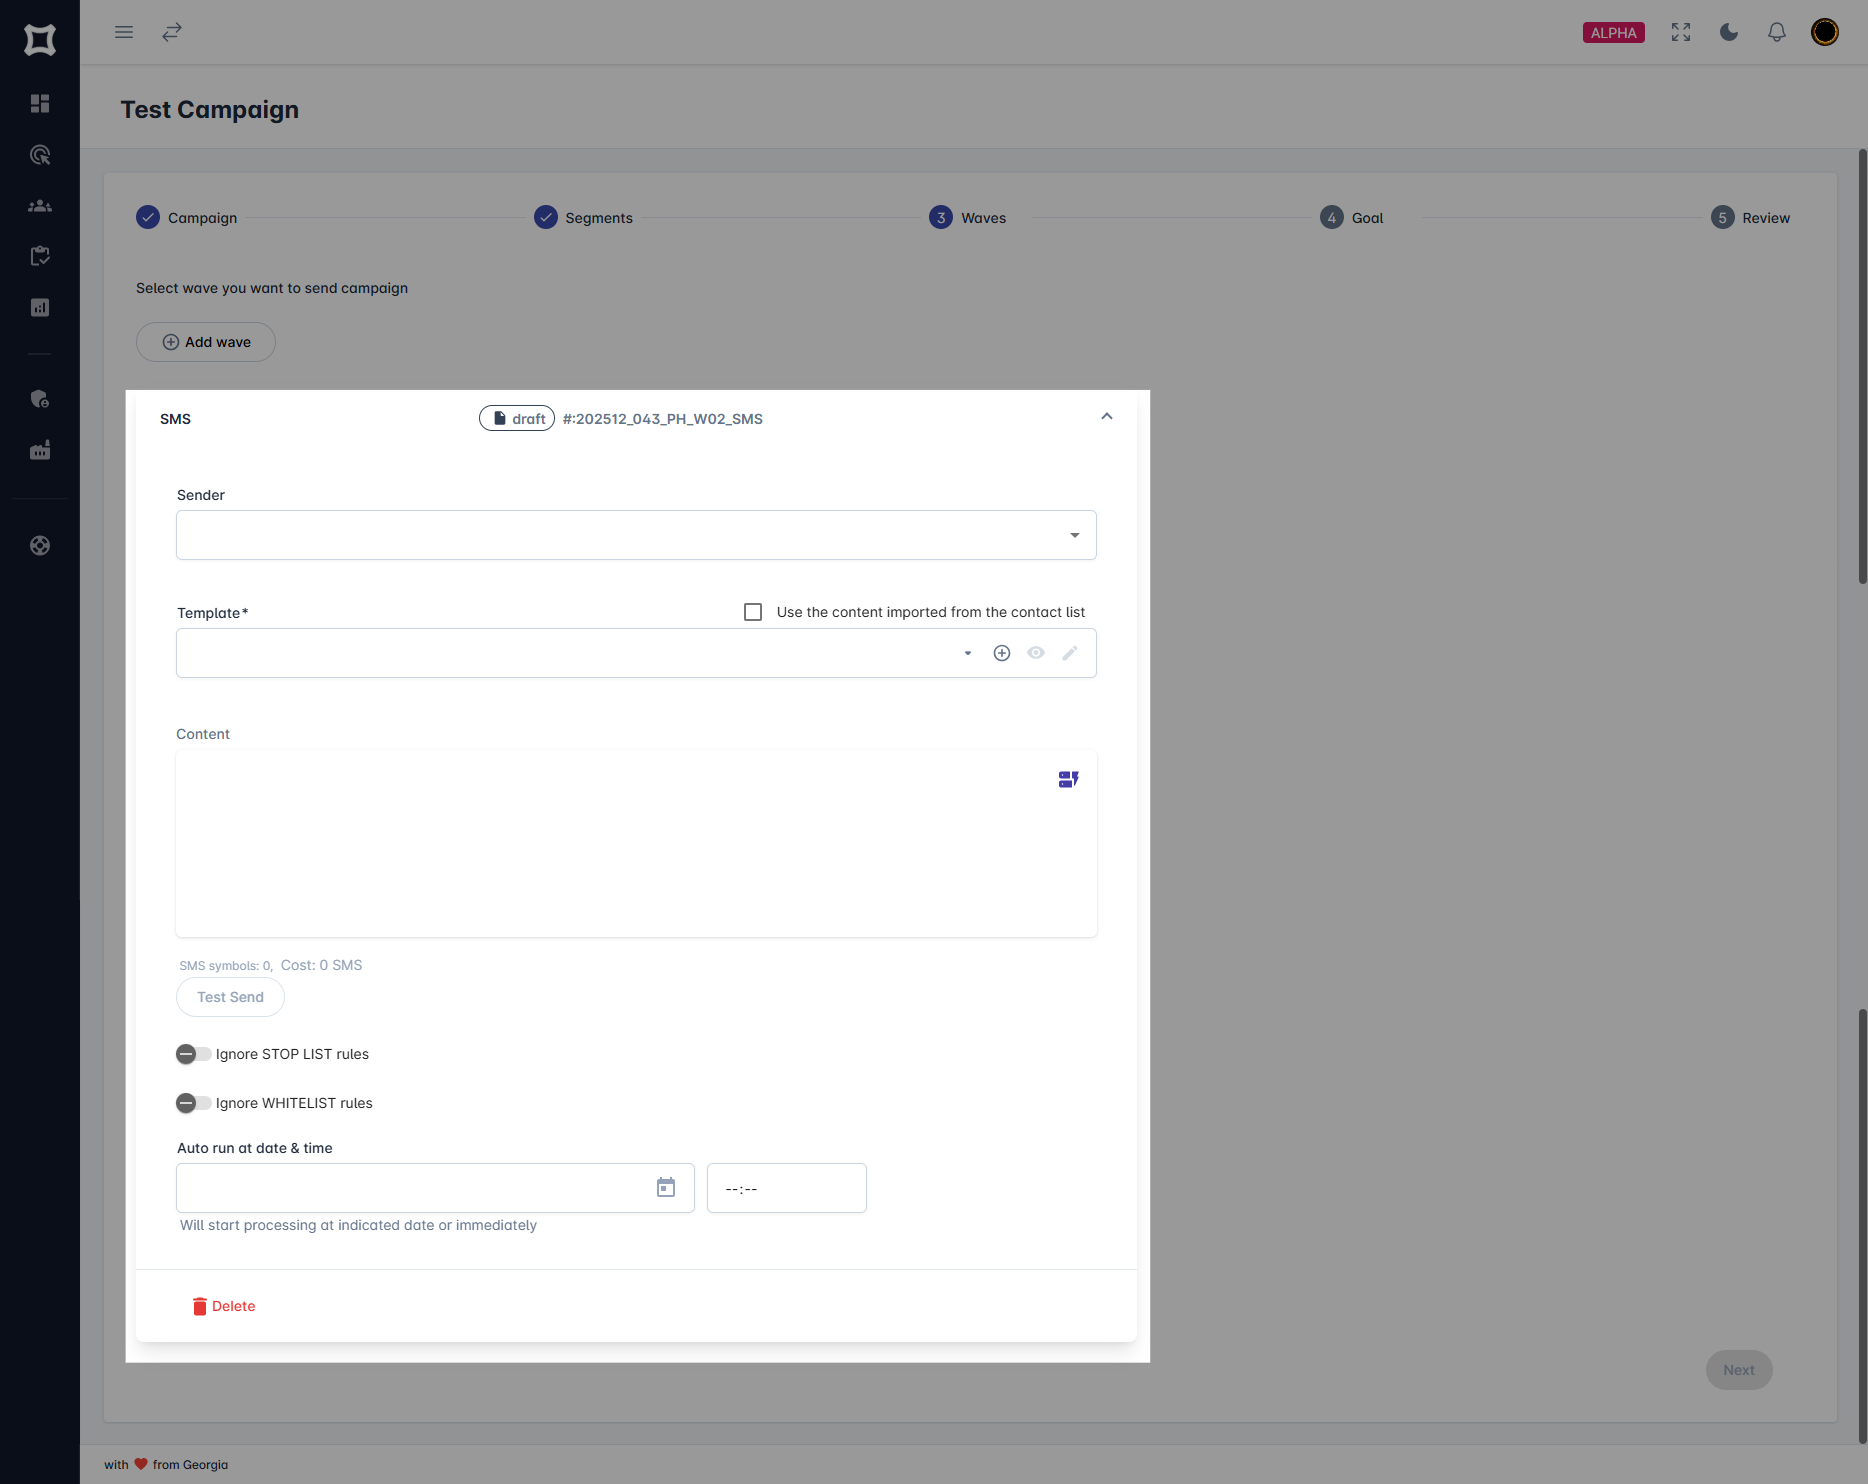Open the Analytics bar-chart section
Viewport: 1868px width, 1484px height.
[x=40, y=307]
